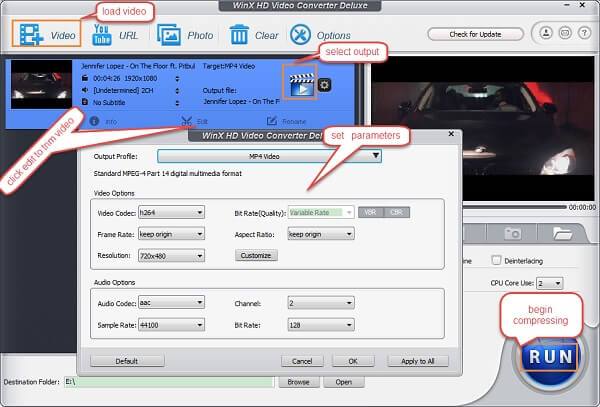Open the user account icon
Screen dimensions: 600x407
[546, 33]
